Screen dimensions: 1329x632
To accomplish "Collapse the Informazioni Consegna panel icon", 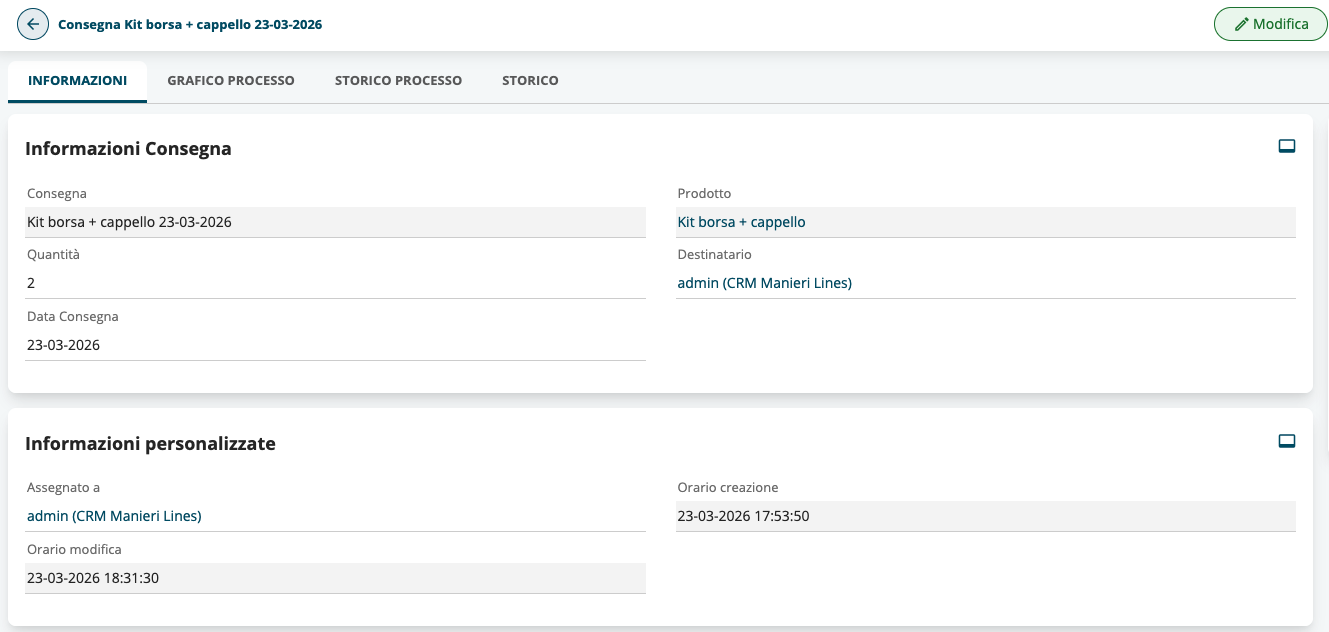I will point(1287,147).
